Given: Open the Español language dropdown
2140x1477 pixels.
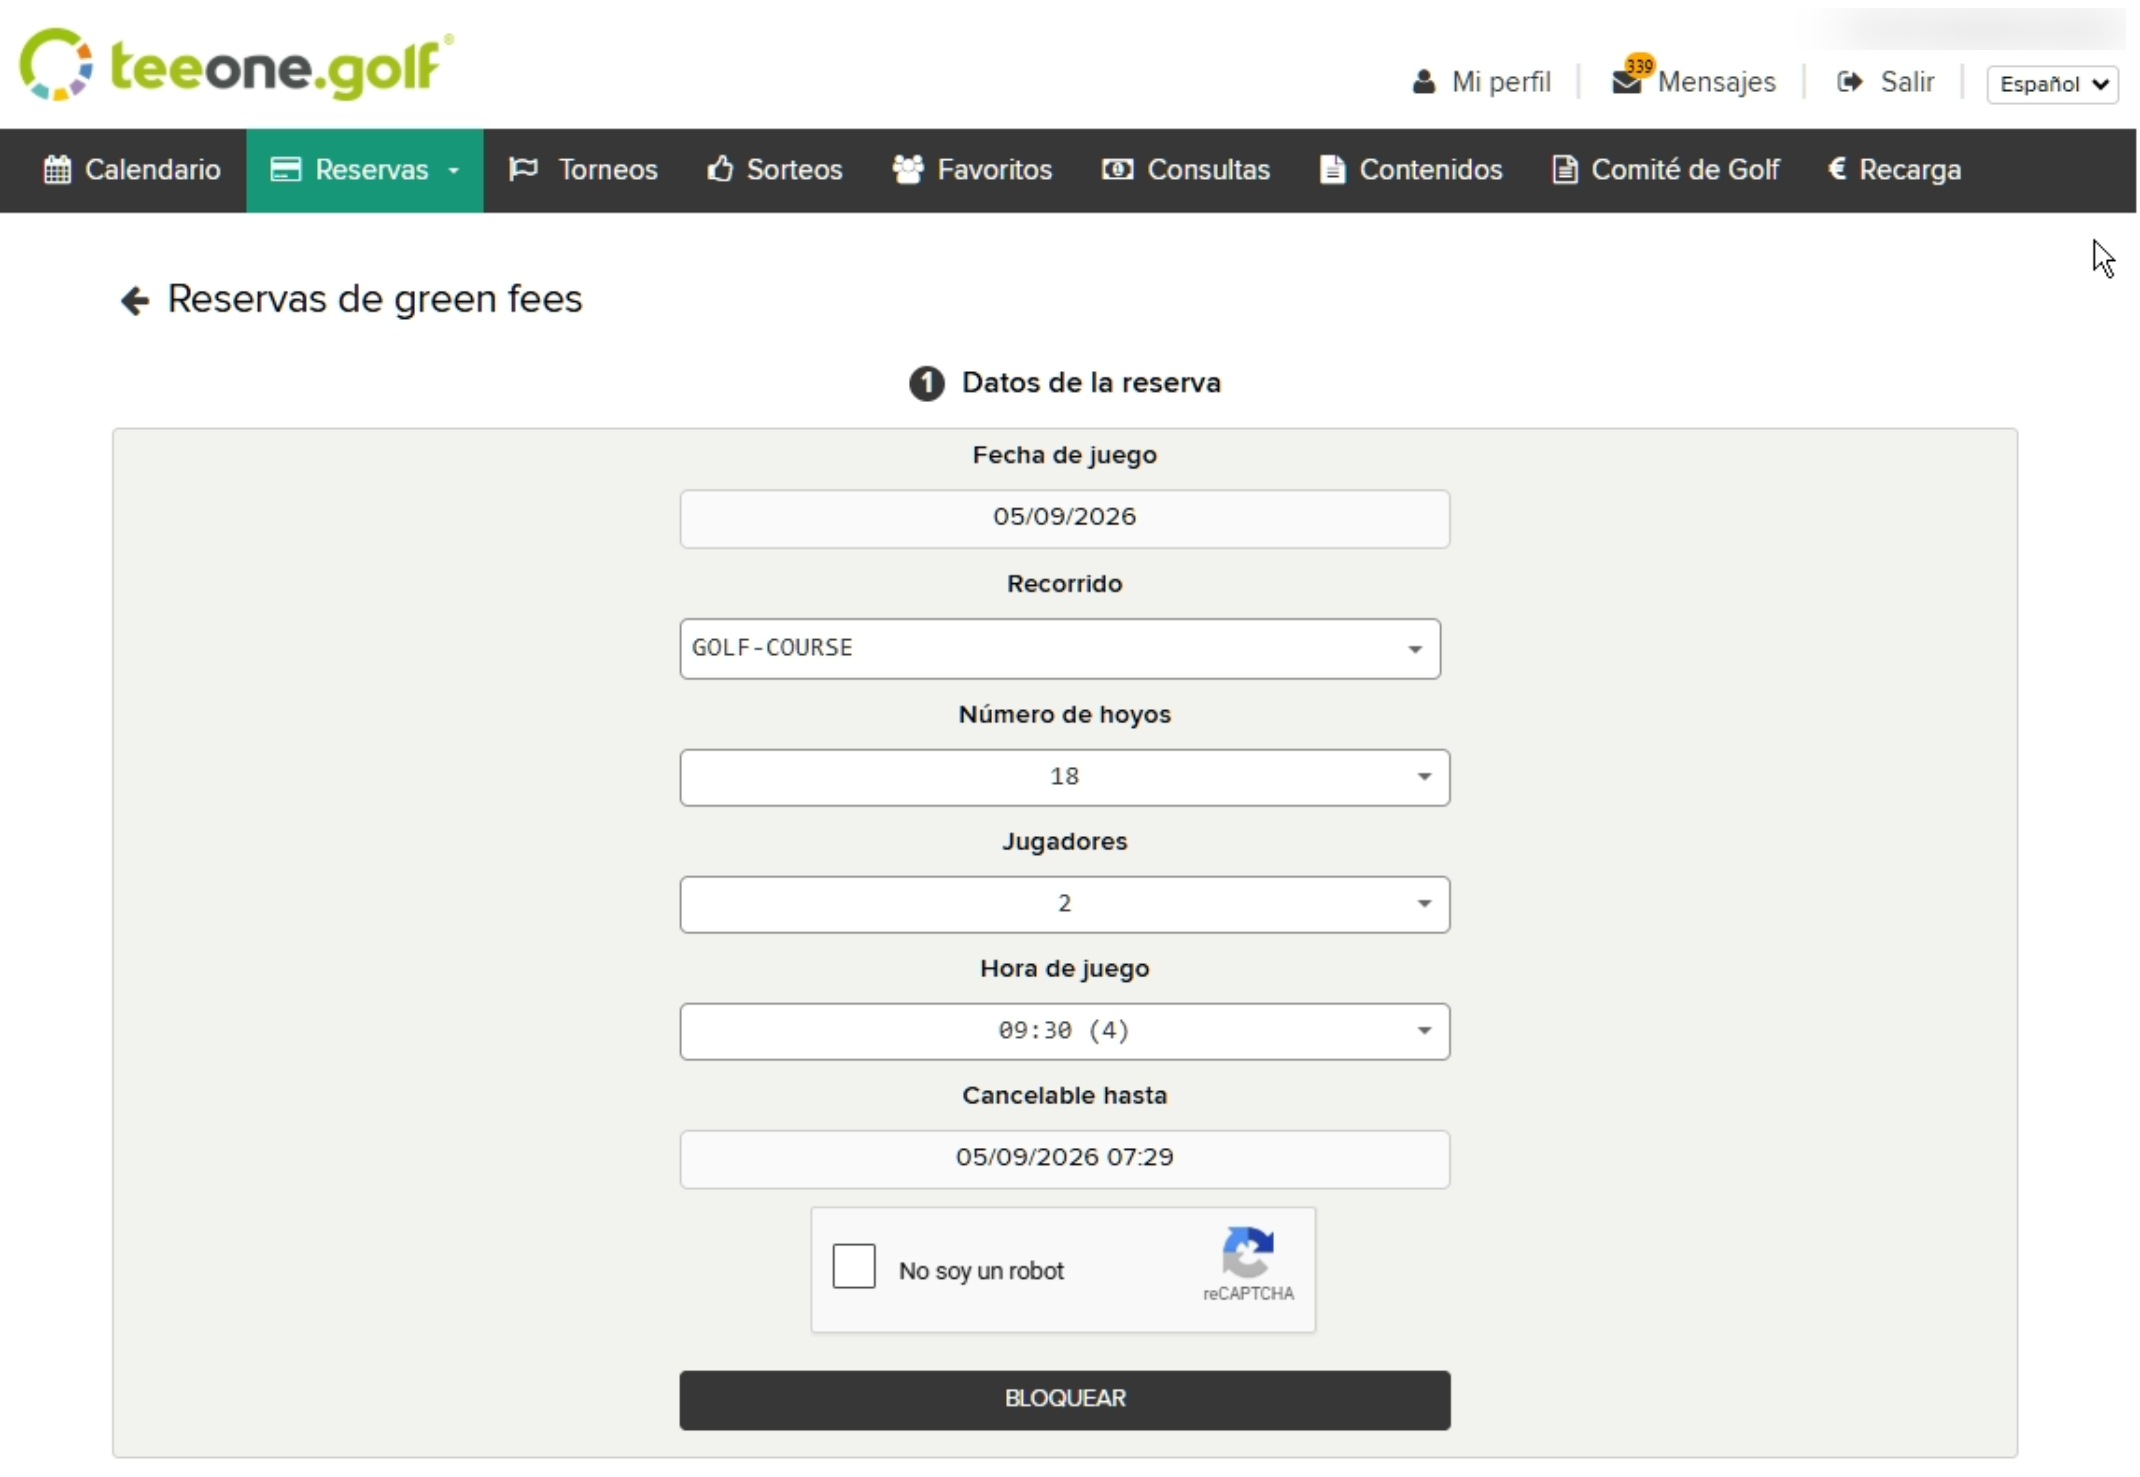Looking at the screenshot, I should [x=2052, y=84].
